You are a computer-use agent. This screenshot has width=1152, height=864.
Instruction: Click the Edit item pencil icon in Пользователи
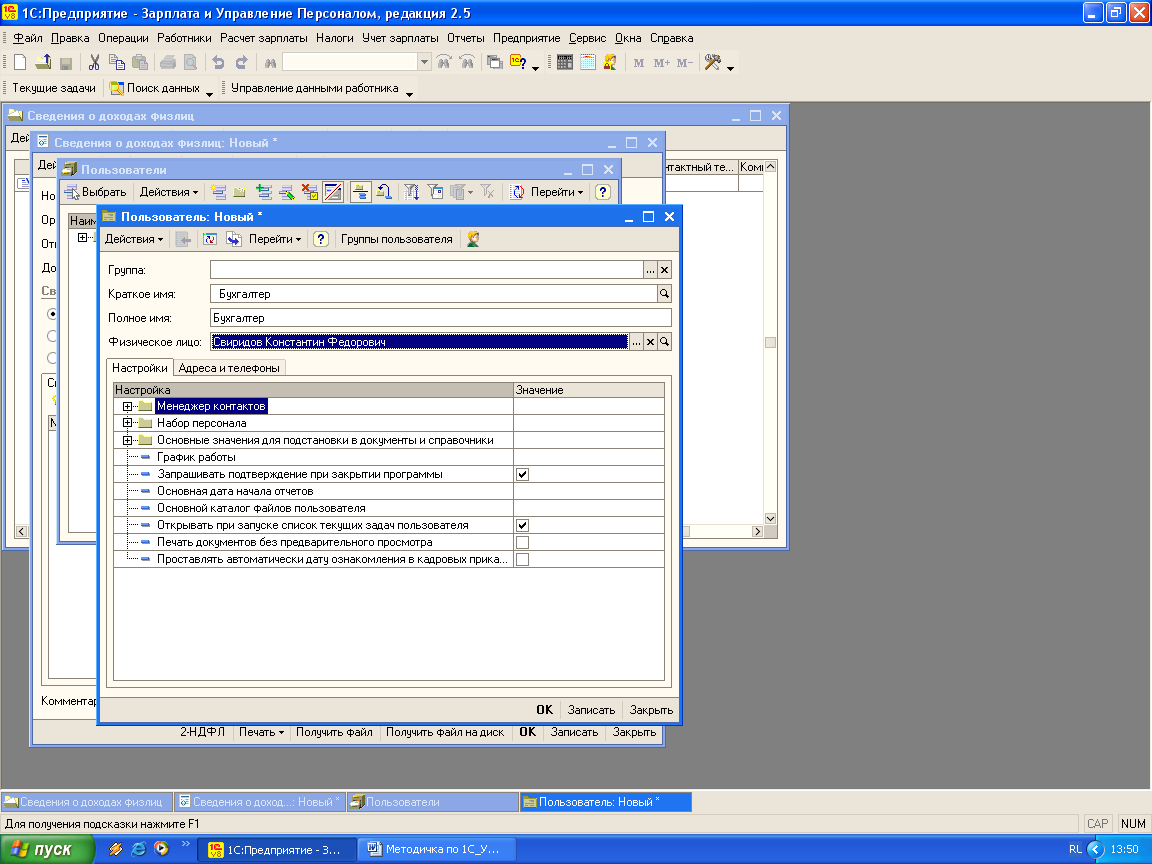(x=287, y=192)
